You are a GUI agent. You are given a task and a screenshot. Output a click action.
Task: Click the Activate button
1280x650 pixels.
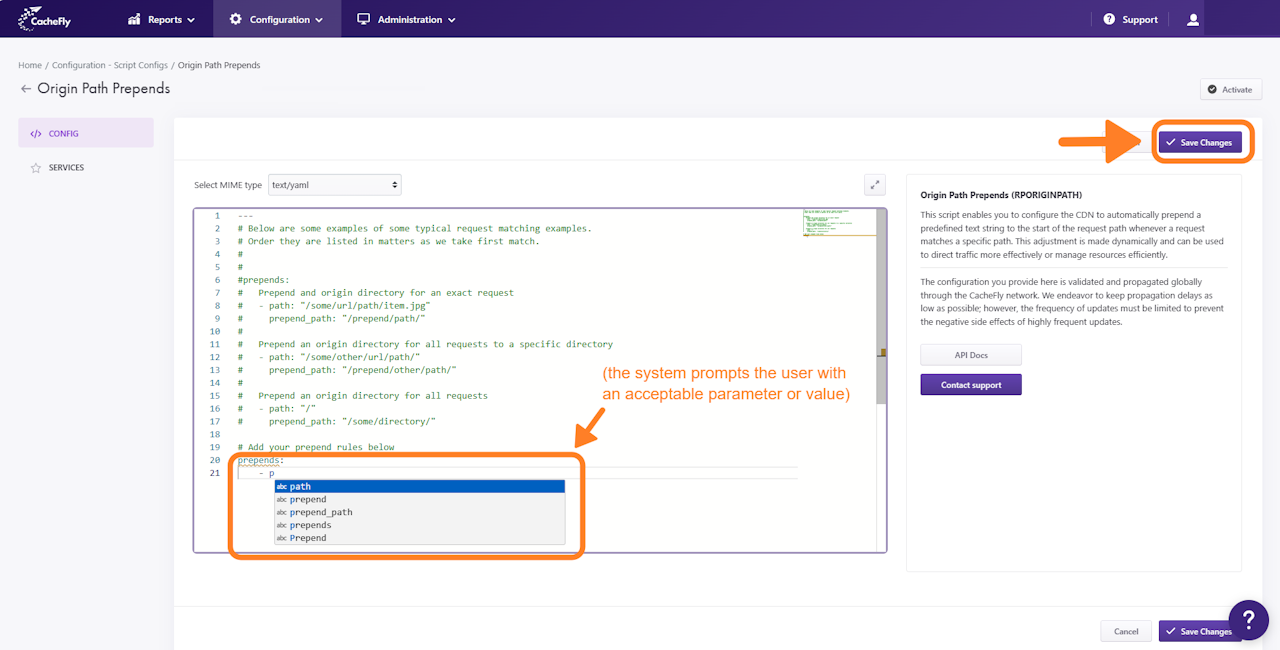coord(1230,90)
